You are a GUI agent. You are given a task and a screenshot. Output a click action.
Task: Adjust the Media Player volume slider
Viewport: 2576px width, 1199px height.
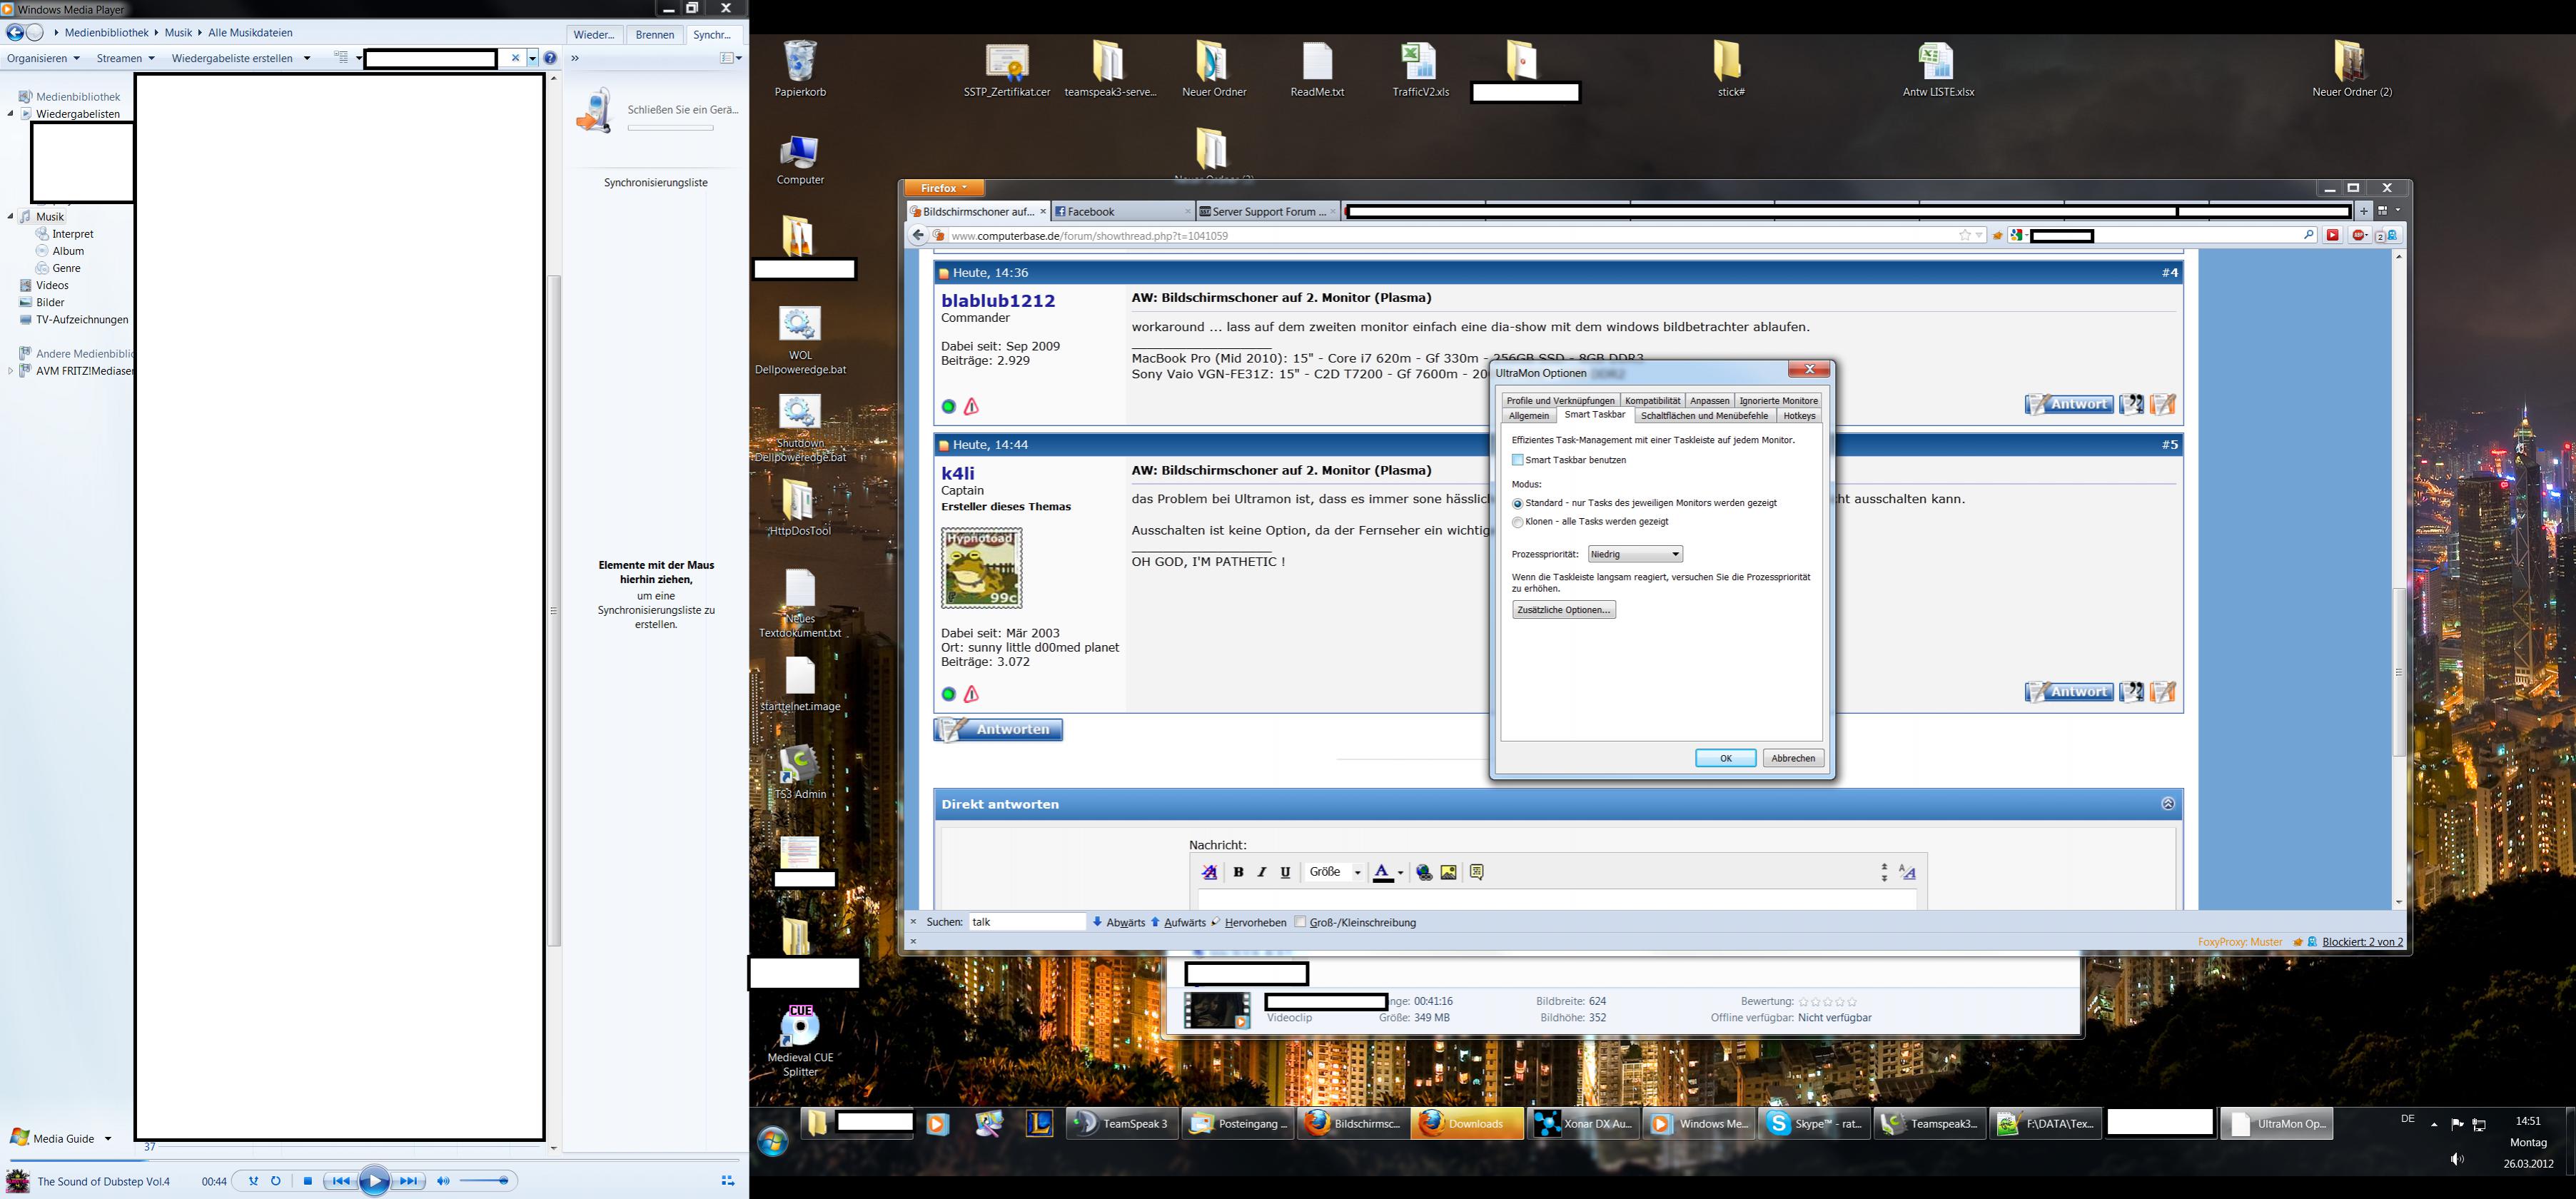pyautogui.click(x=485, y=1181)
